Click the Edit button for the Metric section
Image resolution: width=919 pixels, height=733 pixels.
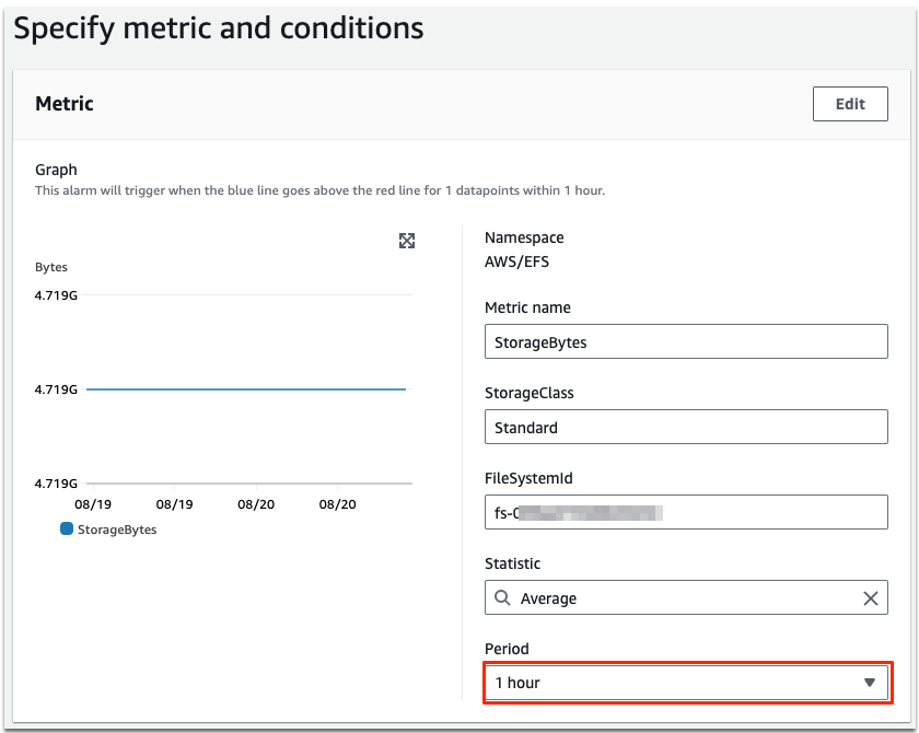point(849,103)
